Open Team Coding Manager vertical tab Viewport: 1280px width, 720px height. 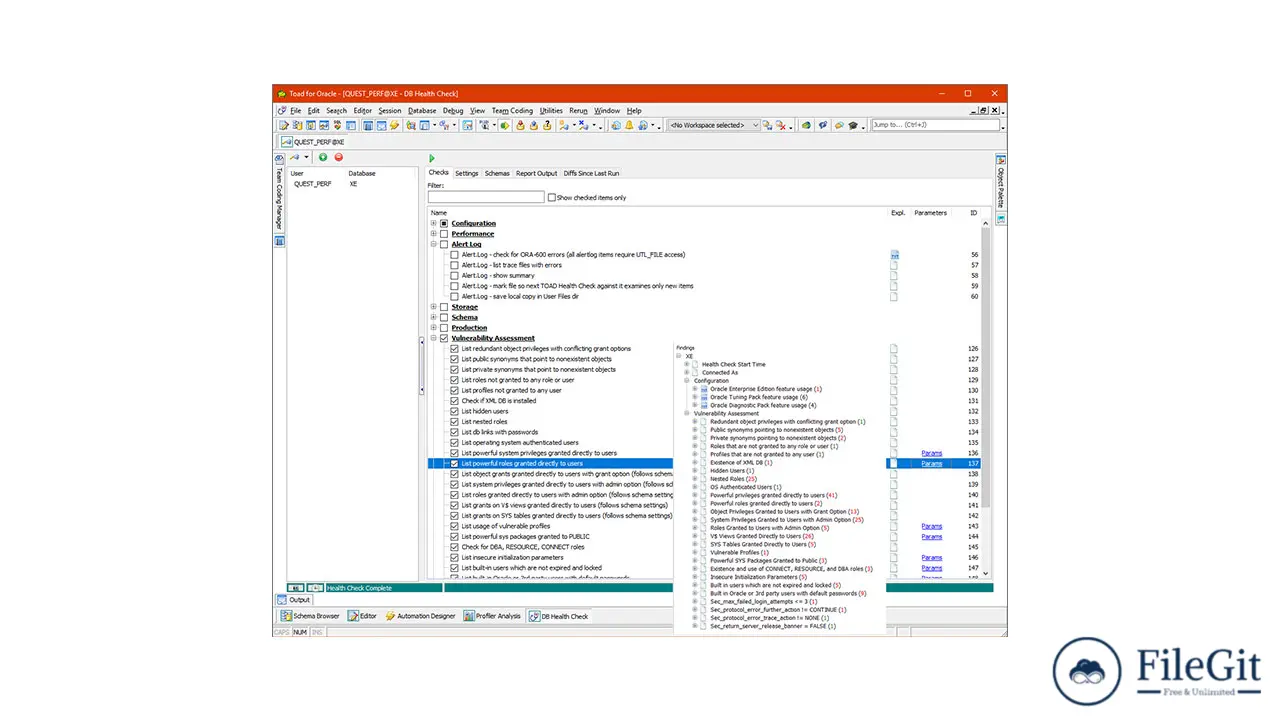click(x=279, y=193)
